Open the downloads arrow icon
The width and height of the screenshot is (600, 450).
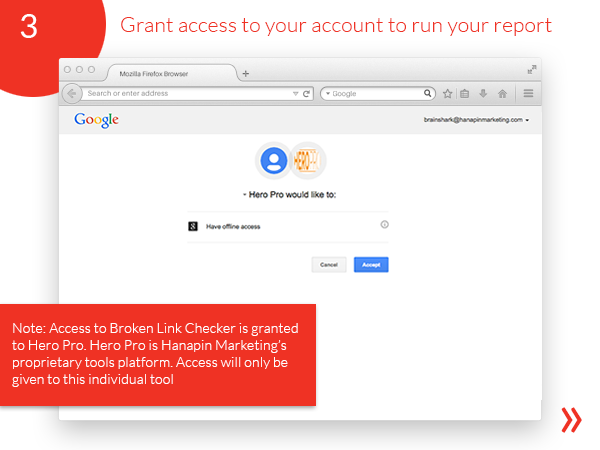point(483,93)
